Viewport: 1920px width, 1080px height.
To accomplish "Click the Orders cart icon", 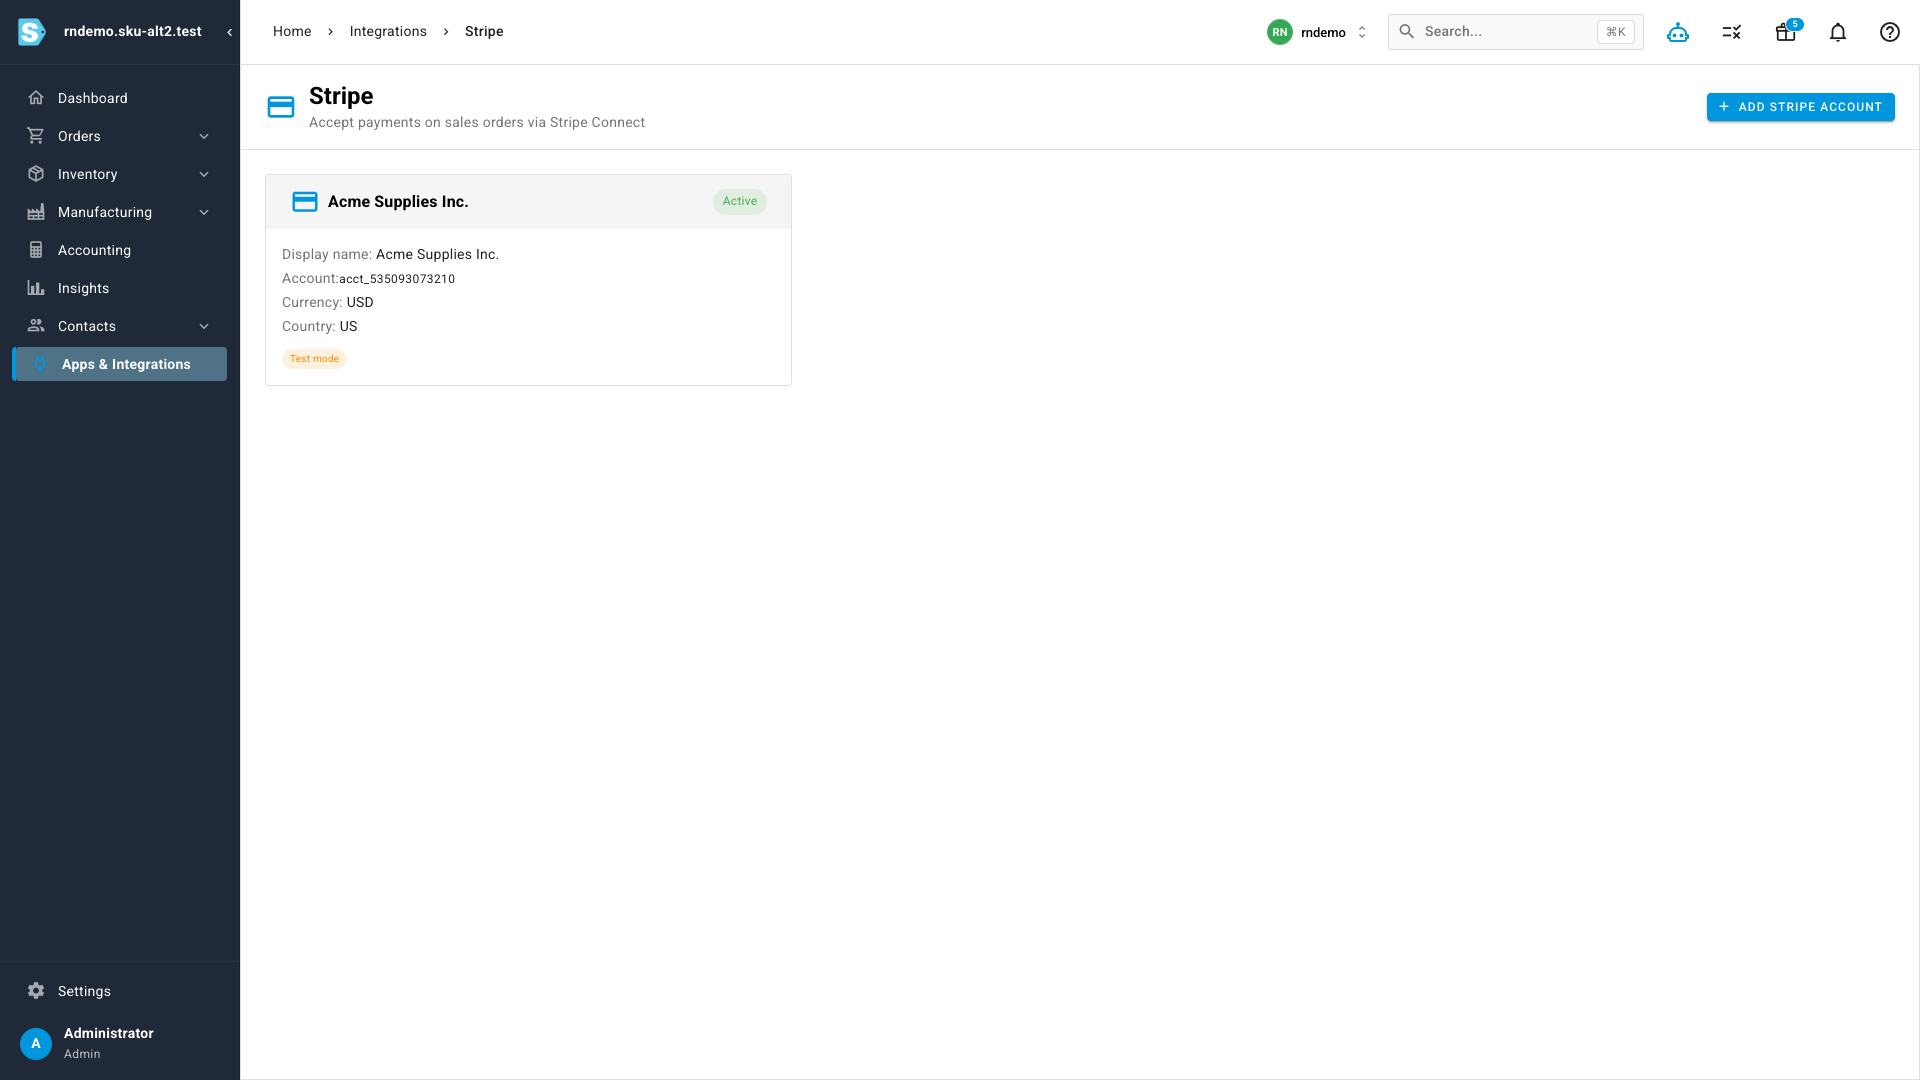I will click(x=36, y=136).
